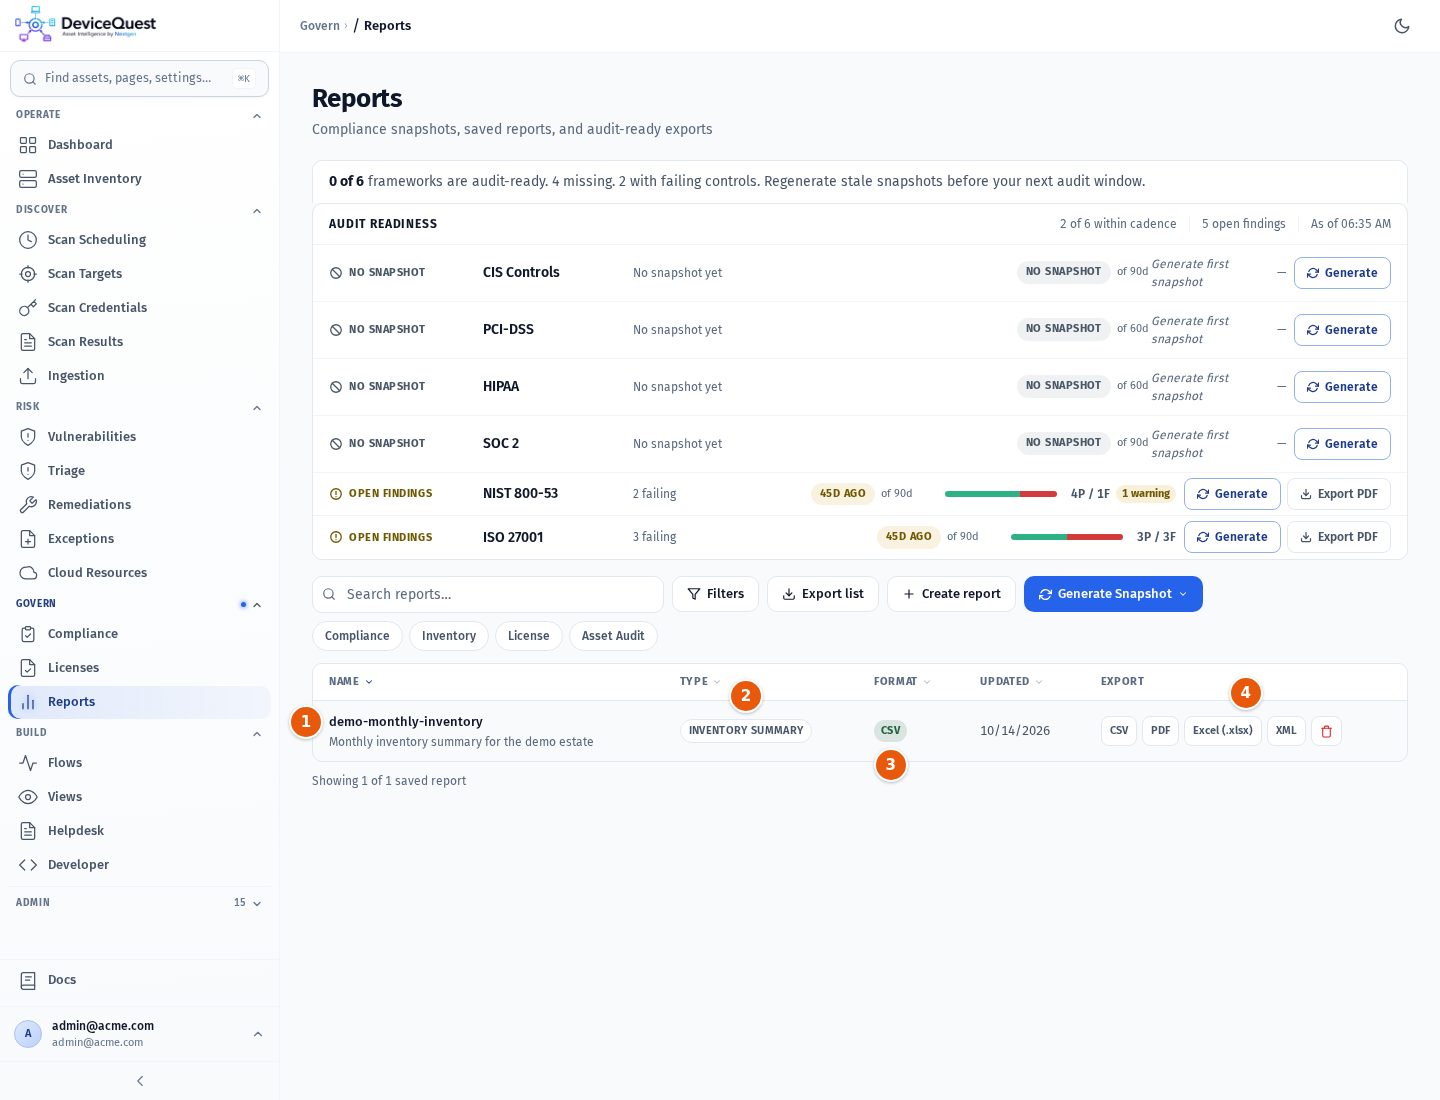The height and width of the screenshot is (1100, 1440).
Task: Export the NIST 800-53 PDF
Action: pyautogui.click(x=1339, y=494)
